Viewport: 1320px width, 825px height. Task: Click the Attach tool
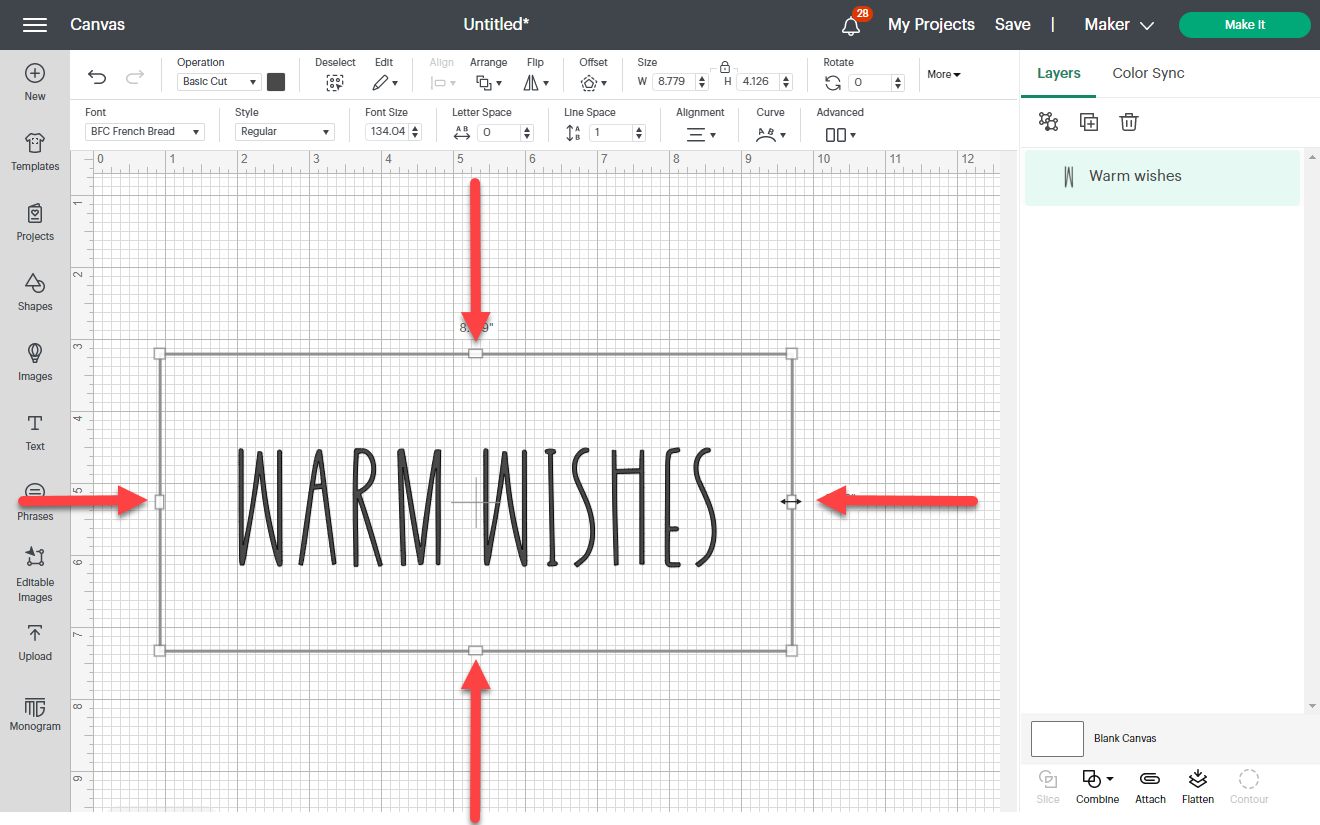[1149, 785]
